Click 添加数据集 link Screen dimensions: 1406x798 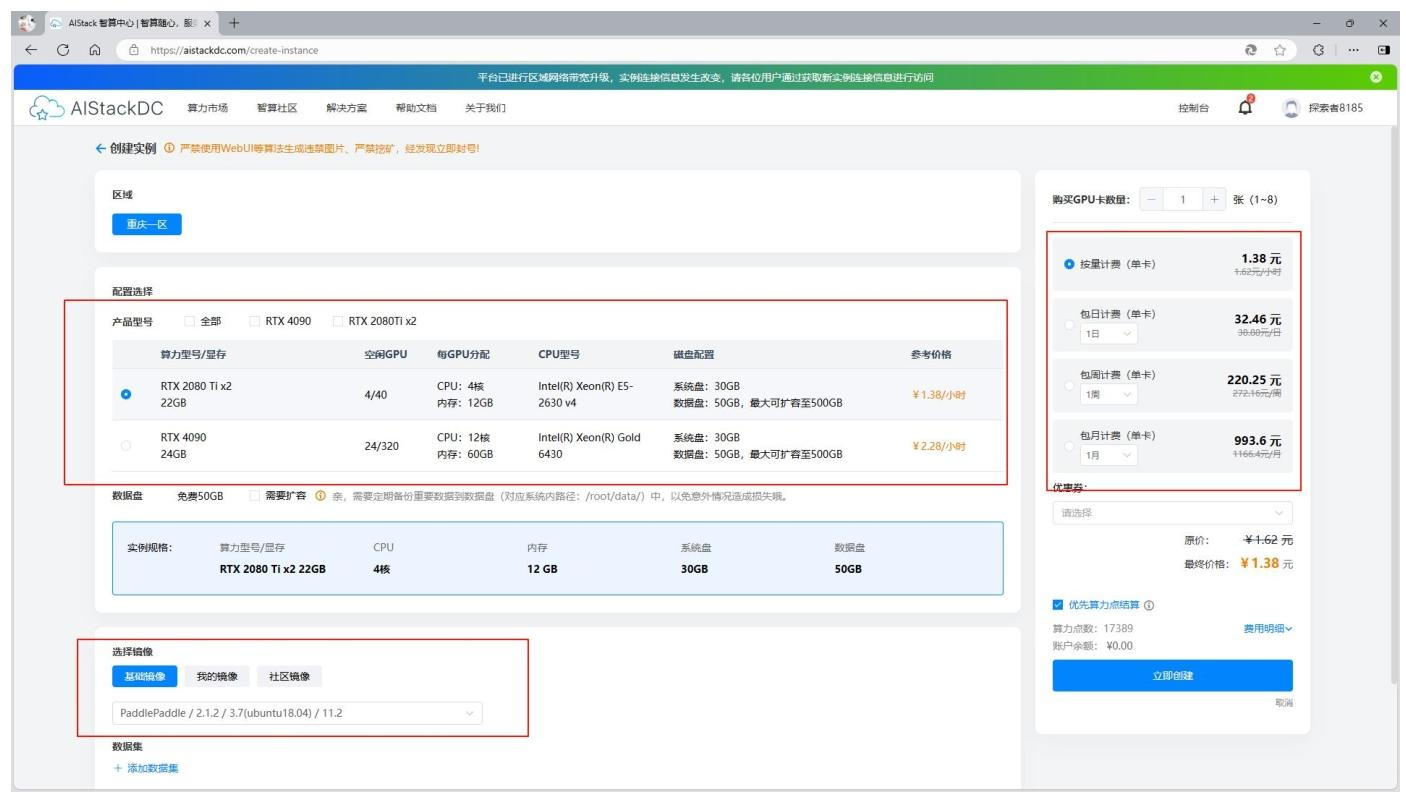(x=146, y=768)
